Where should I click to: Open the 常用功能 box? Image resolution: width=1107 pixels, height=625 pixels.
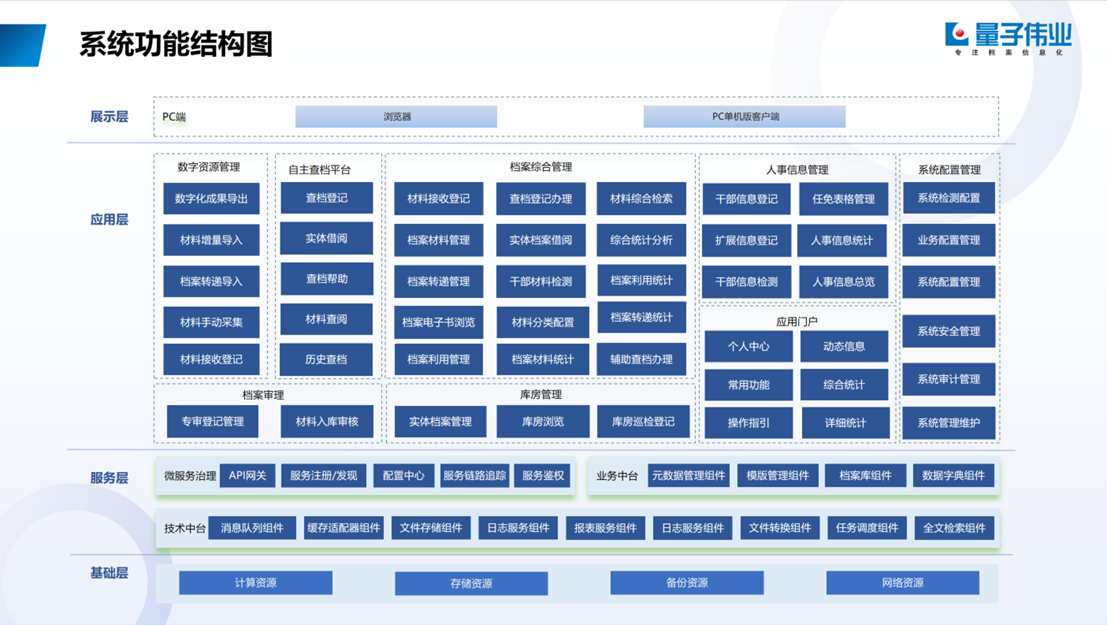[748, 385]
